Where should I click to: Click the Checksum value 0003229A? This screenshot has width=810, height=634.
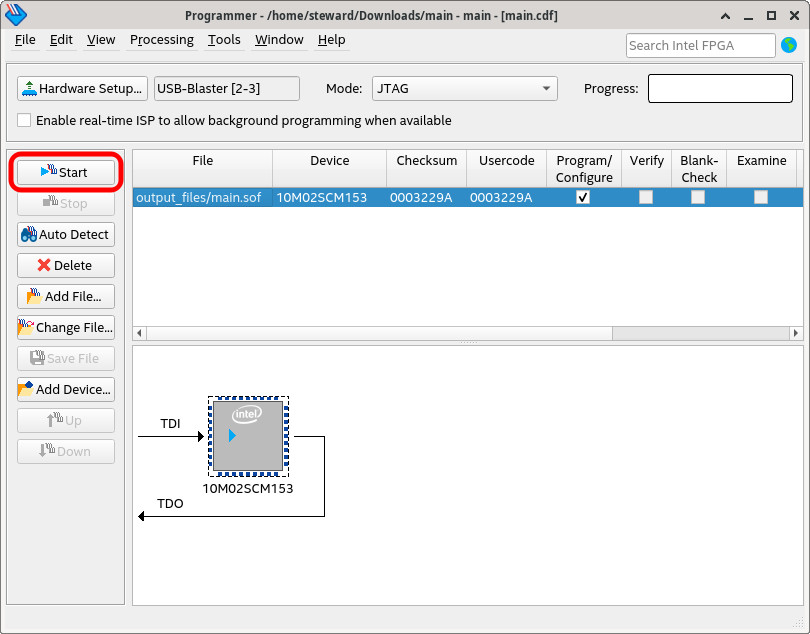click(426, 197)
